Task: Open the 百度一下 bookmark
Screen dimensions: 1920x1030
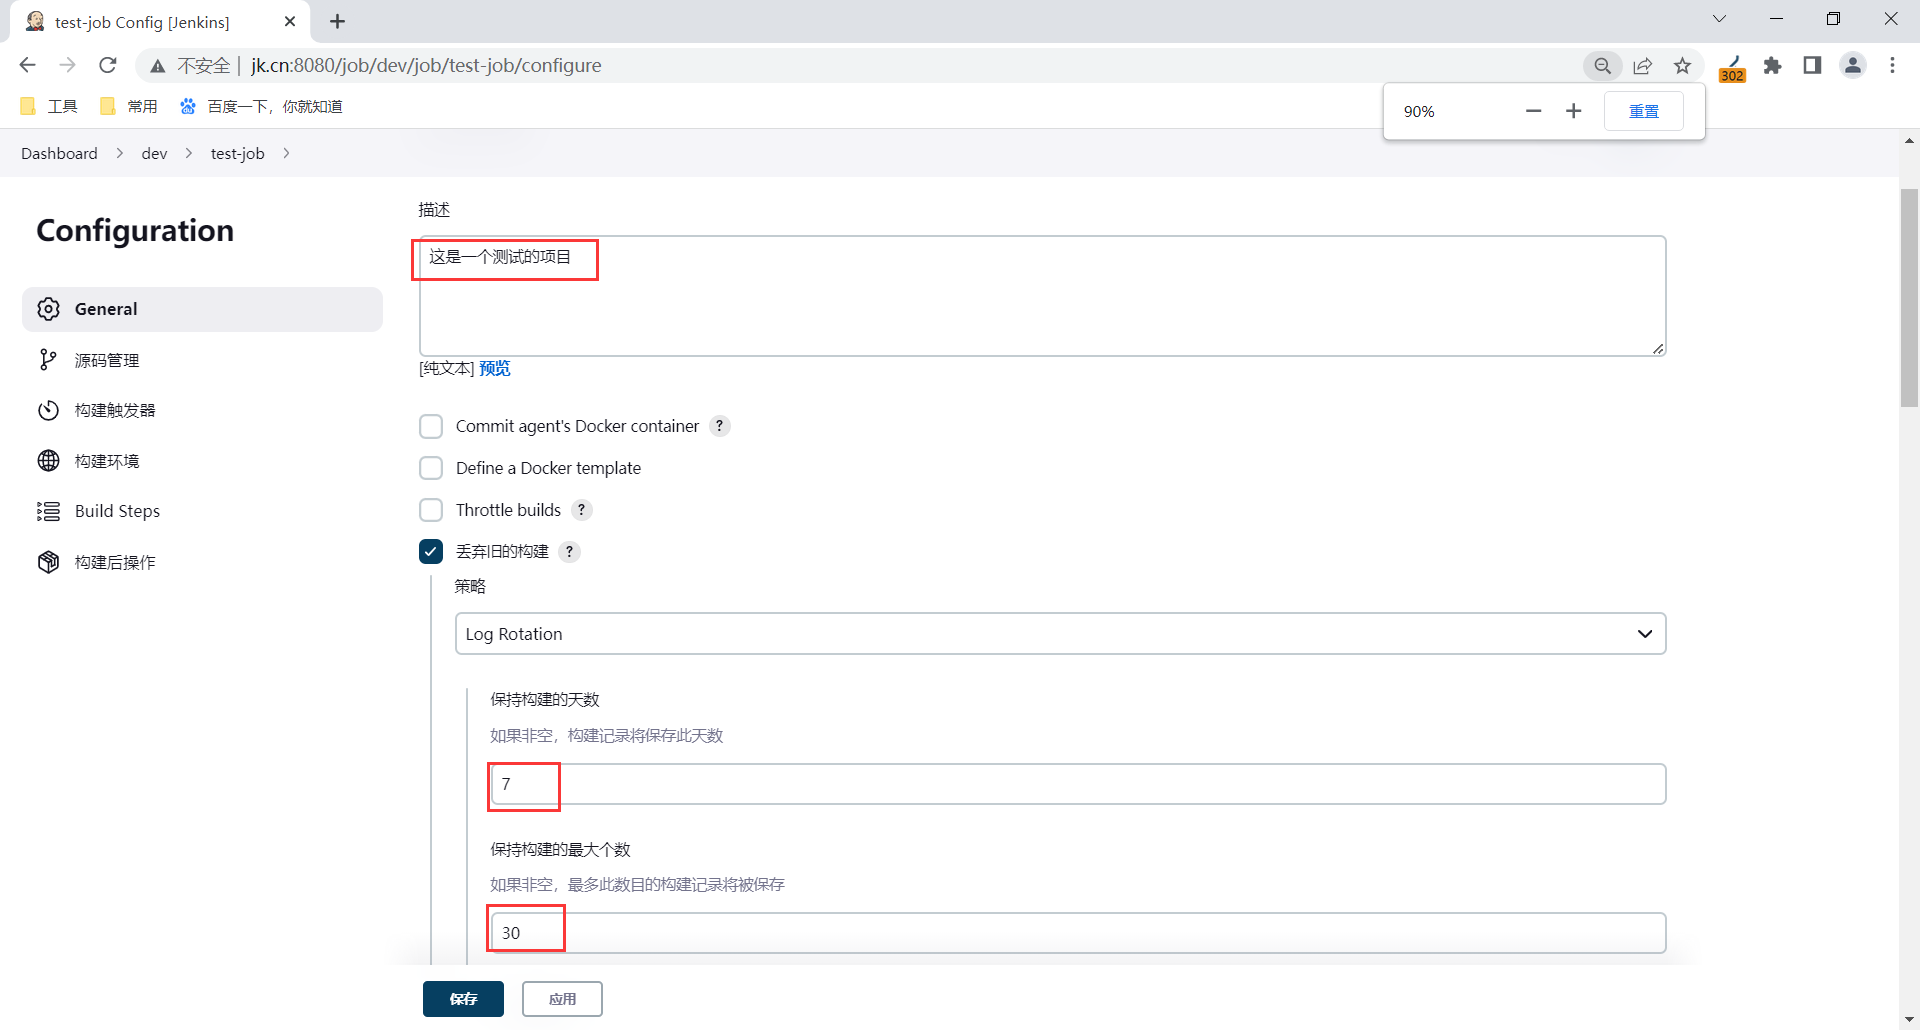Action: click(x=261, y=106)
